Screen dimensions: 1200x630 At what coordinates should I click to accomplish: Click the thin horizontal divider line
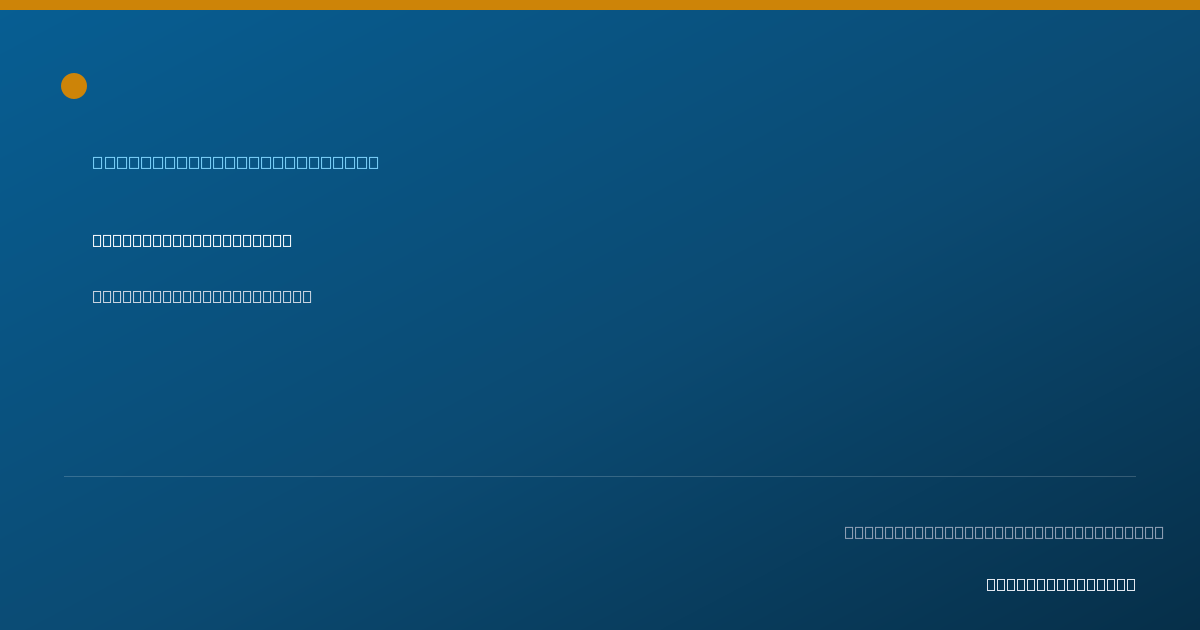(600, 476)
